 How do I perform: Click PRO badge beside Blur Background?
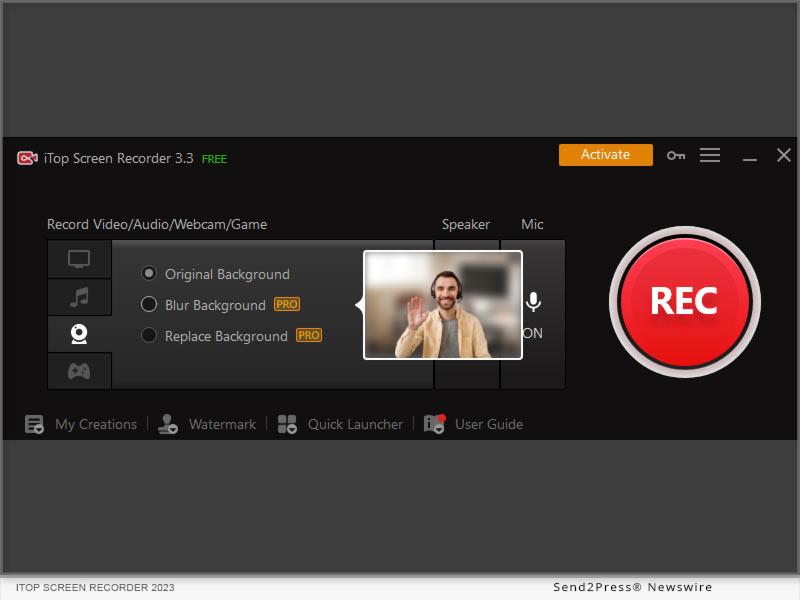point(287,305)
